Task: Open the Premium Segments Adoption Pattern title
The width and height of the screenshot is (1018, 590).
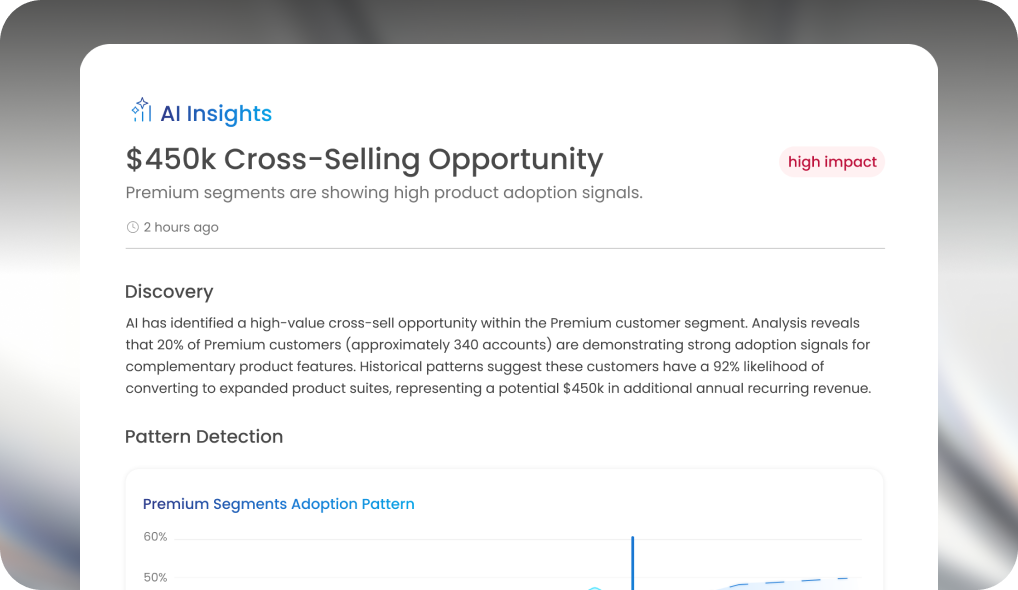Action: coord(279,504)
